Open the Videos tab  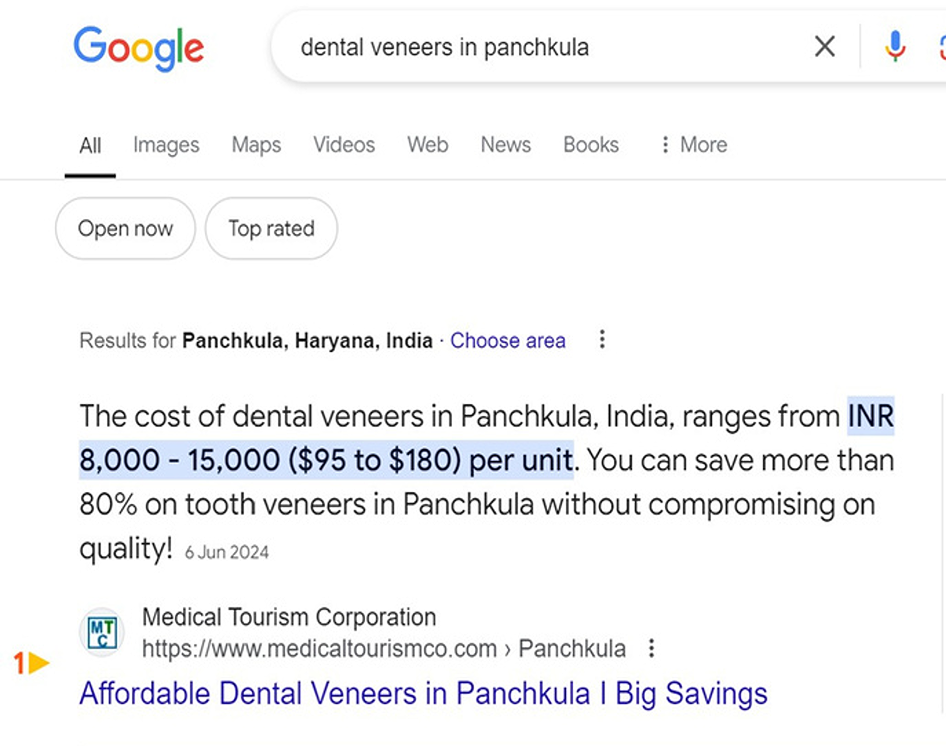pyautogui.click(x=344, y=145)
